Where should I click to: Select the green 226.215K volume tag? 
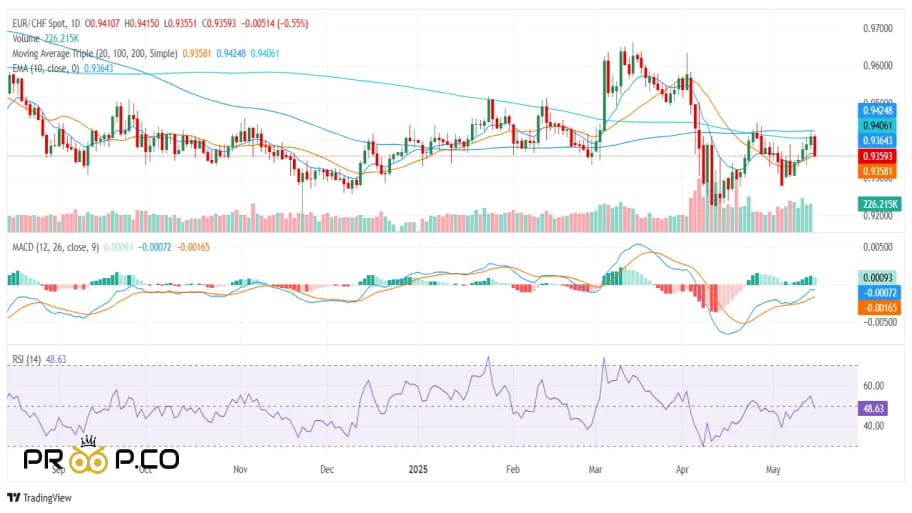[876, 204]
